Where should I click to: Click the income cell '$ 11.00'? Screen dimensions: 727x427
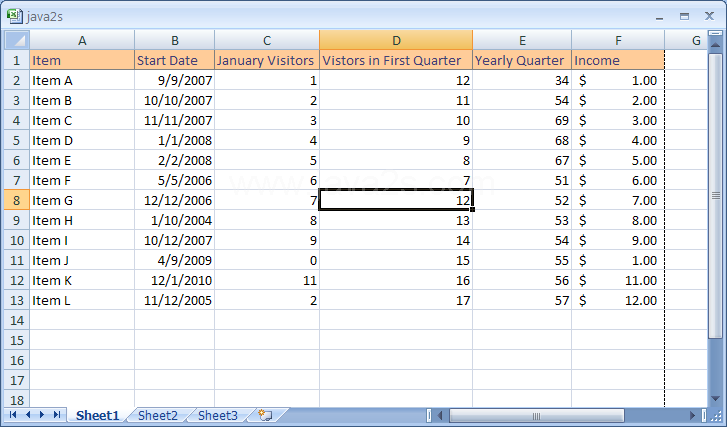pos(618,280)
